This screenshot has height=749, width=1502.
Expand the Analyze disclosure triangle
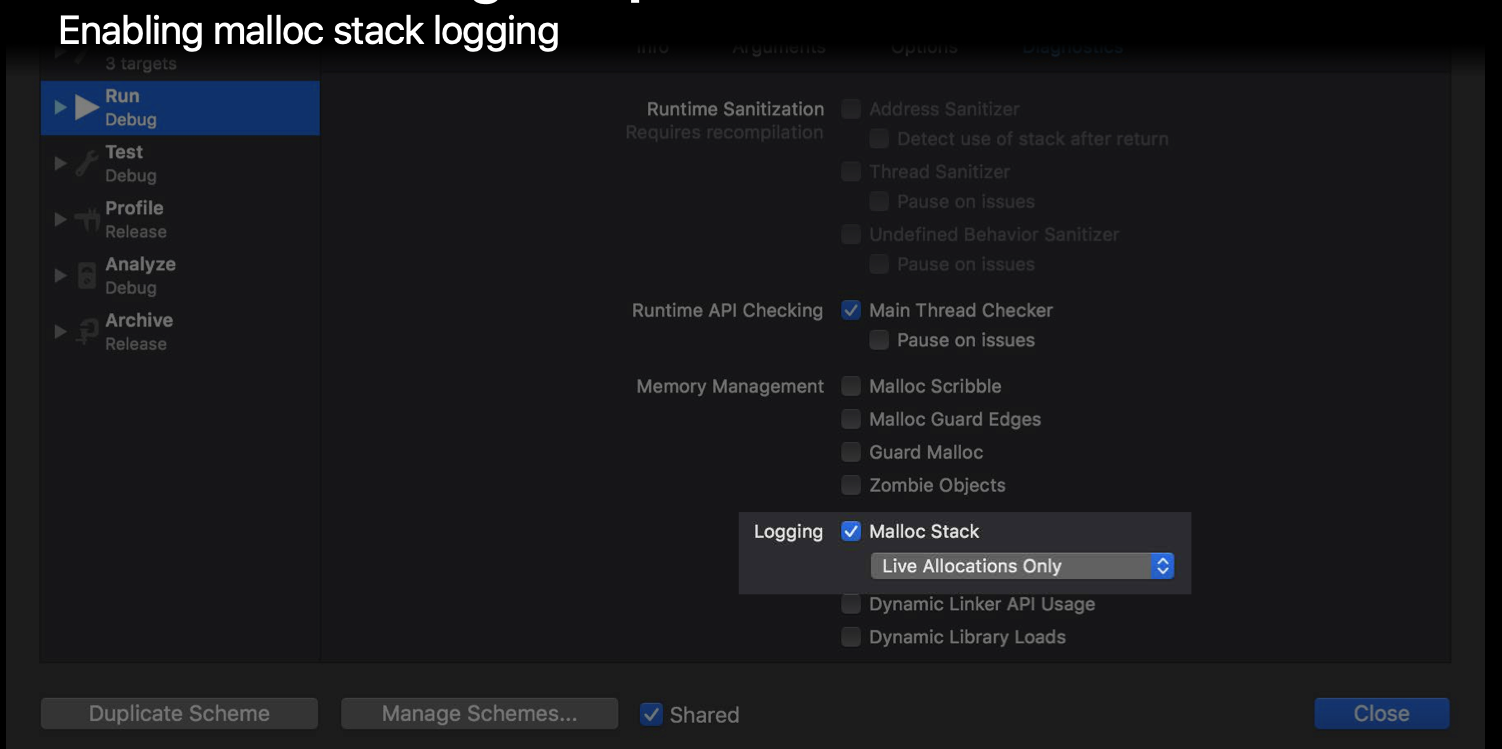point(61,275)
